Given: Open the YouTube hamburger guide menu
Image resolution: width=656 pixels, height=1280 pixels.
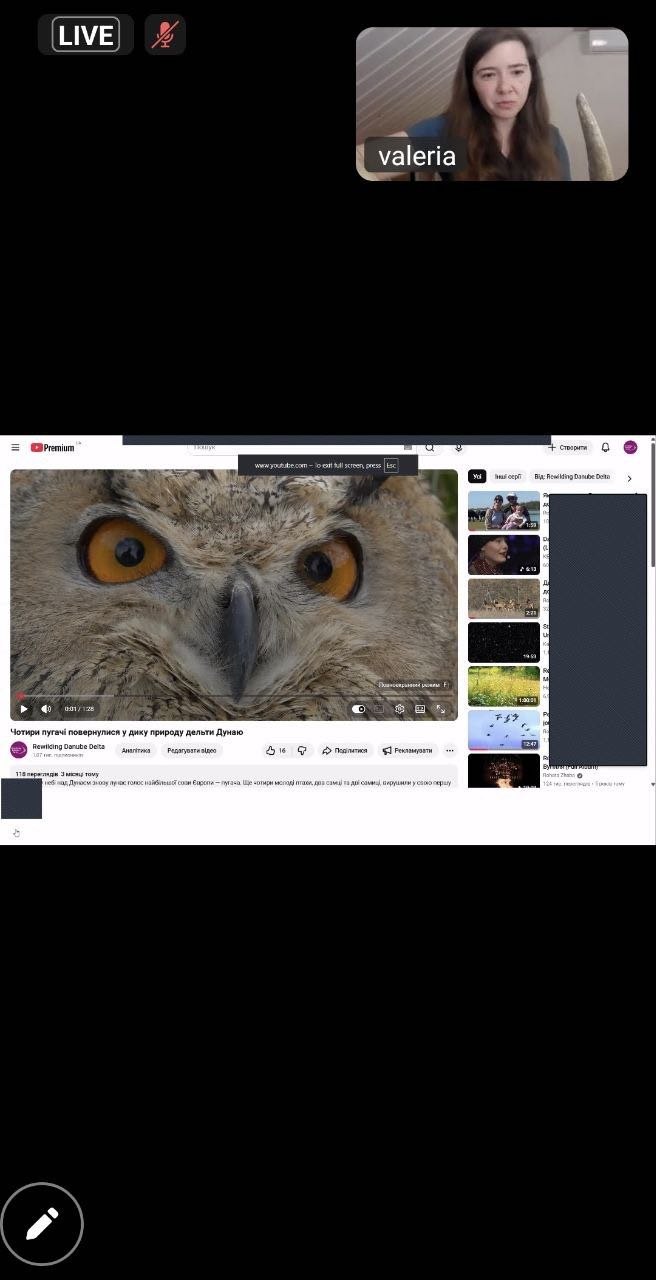Looking at the screenshot, I should pos(15,448).
